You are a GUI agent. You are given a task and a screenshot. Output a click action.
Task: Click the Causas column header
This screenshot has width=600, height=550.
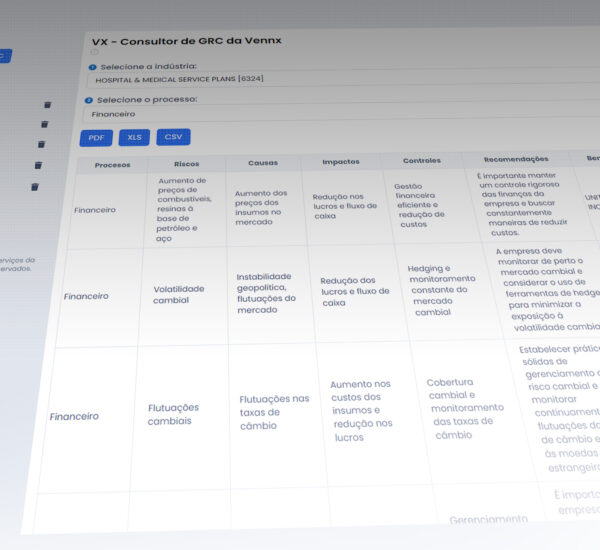tap(263, 163)
